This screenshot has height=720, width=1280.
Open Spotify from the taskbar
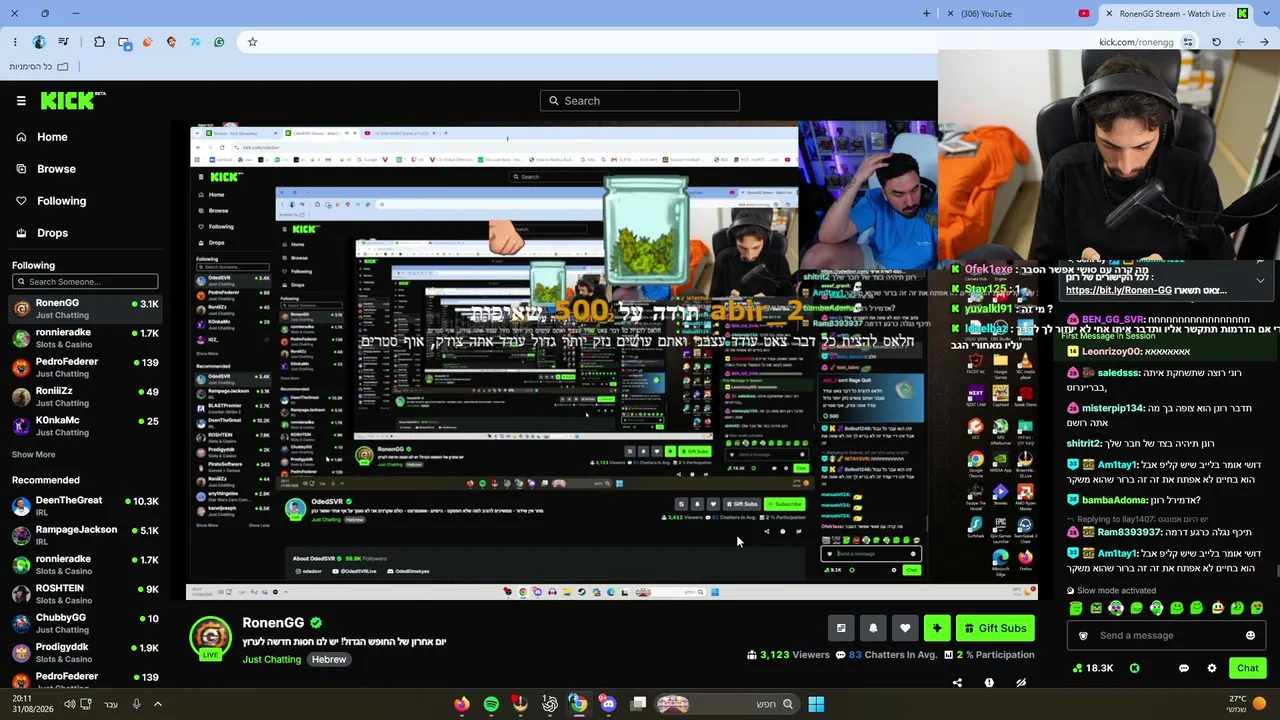[x=491, y=704]
